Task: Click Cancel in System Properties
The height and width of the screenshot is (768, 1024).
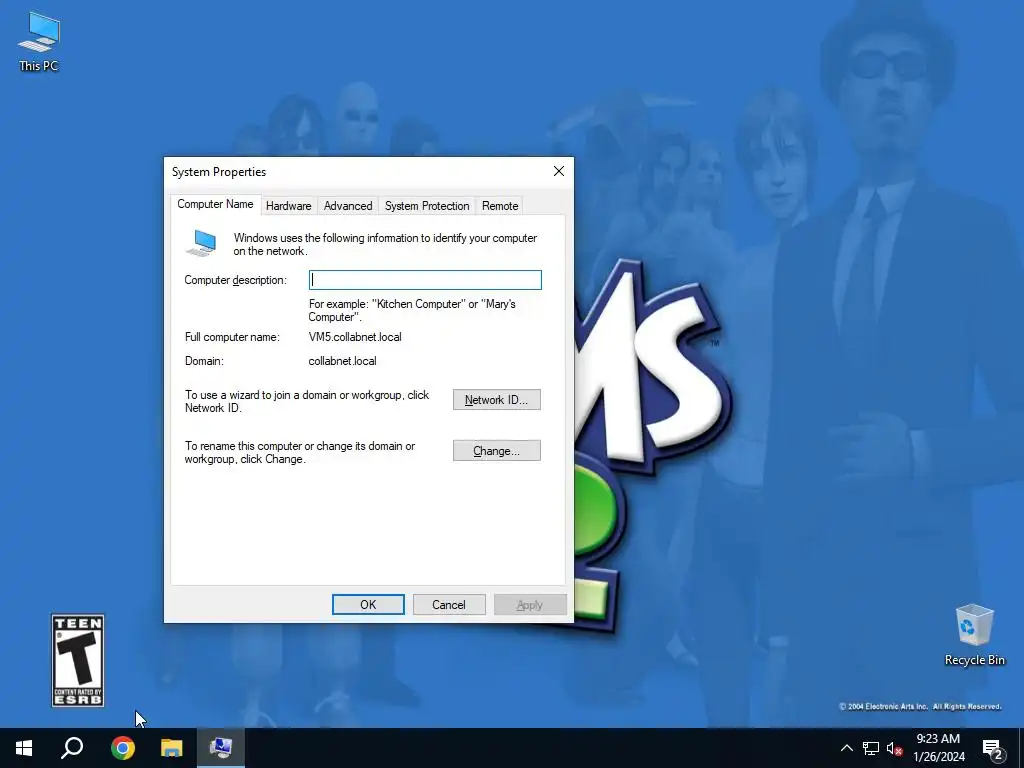Action: click(x=449, y=605)
